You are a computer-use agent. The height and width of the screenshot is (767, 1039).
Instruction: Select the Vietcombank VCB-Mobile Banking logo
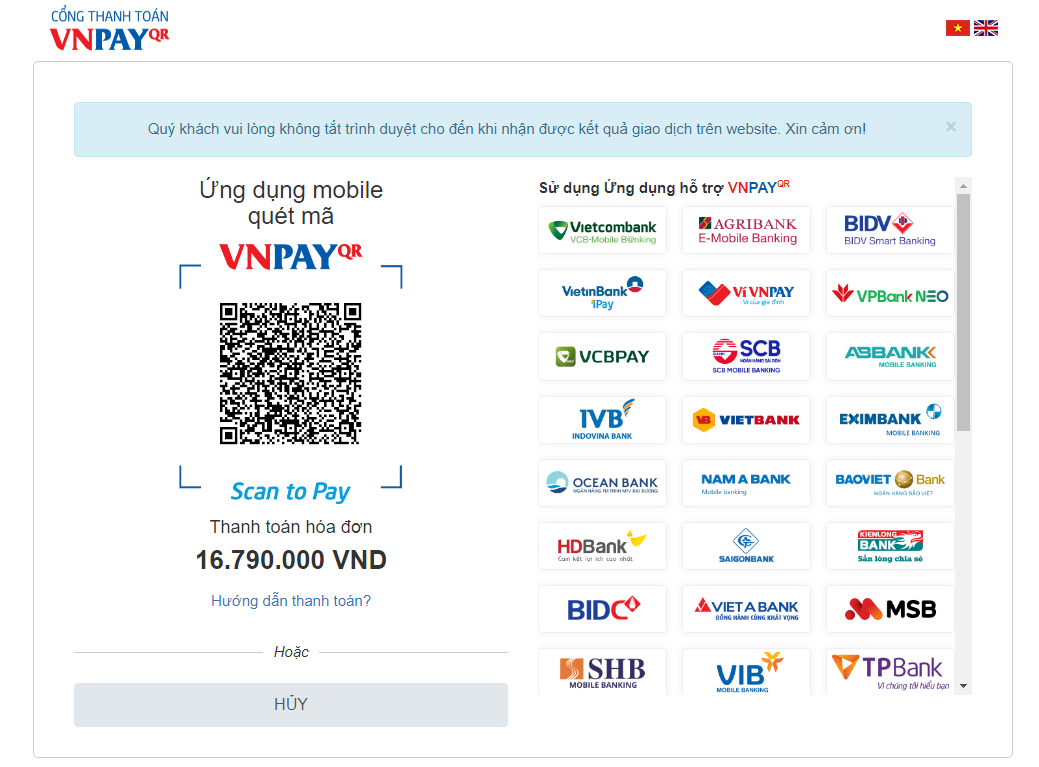tap(602, 230)
